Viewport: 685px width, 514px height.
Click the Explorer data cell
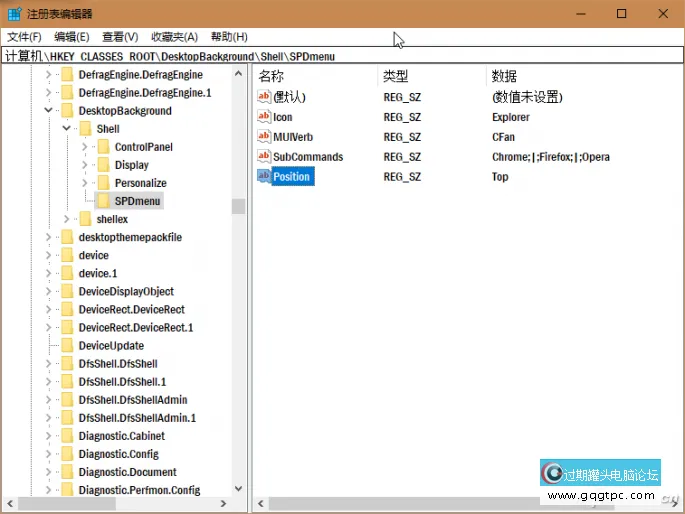click(x=510, y=117)
